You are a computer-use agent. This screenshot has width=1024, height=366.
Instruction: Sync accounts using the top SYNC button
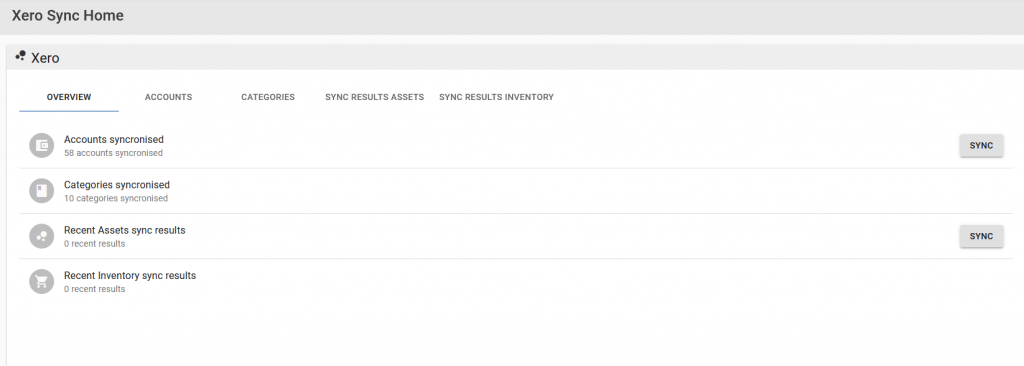click(x=981, y=146)
